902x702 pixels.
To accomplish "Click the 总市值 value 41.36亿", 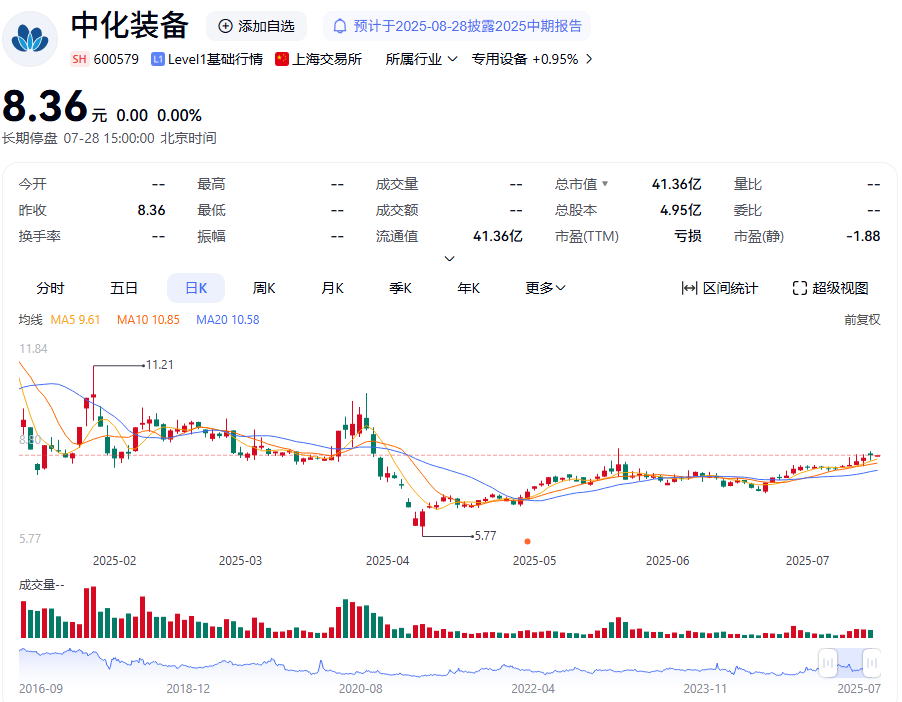I will click(676, 184).
